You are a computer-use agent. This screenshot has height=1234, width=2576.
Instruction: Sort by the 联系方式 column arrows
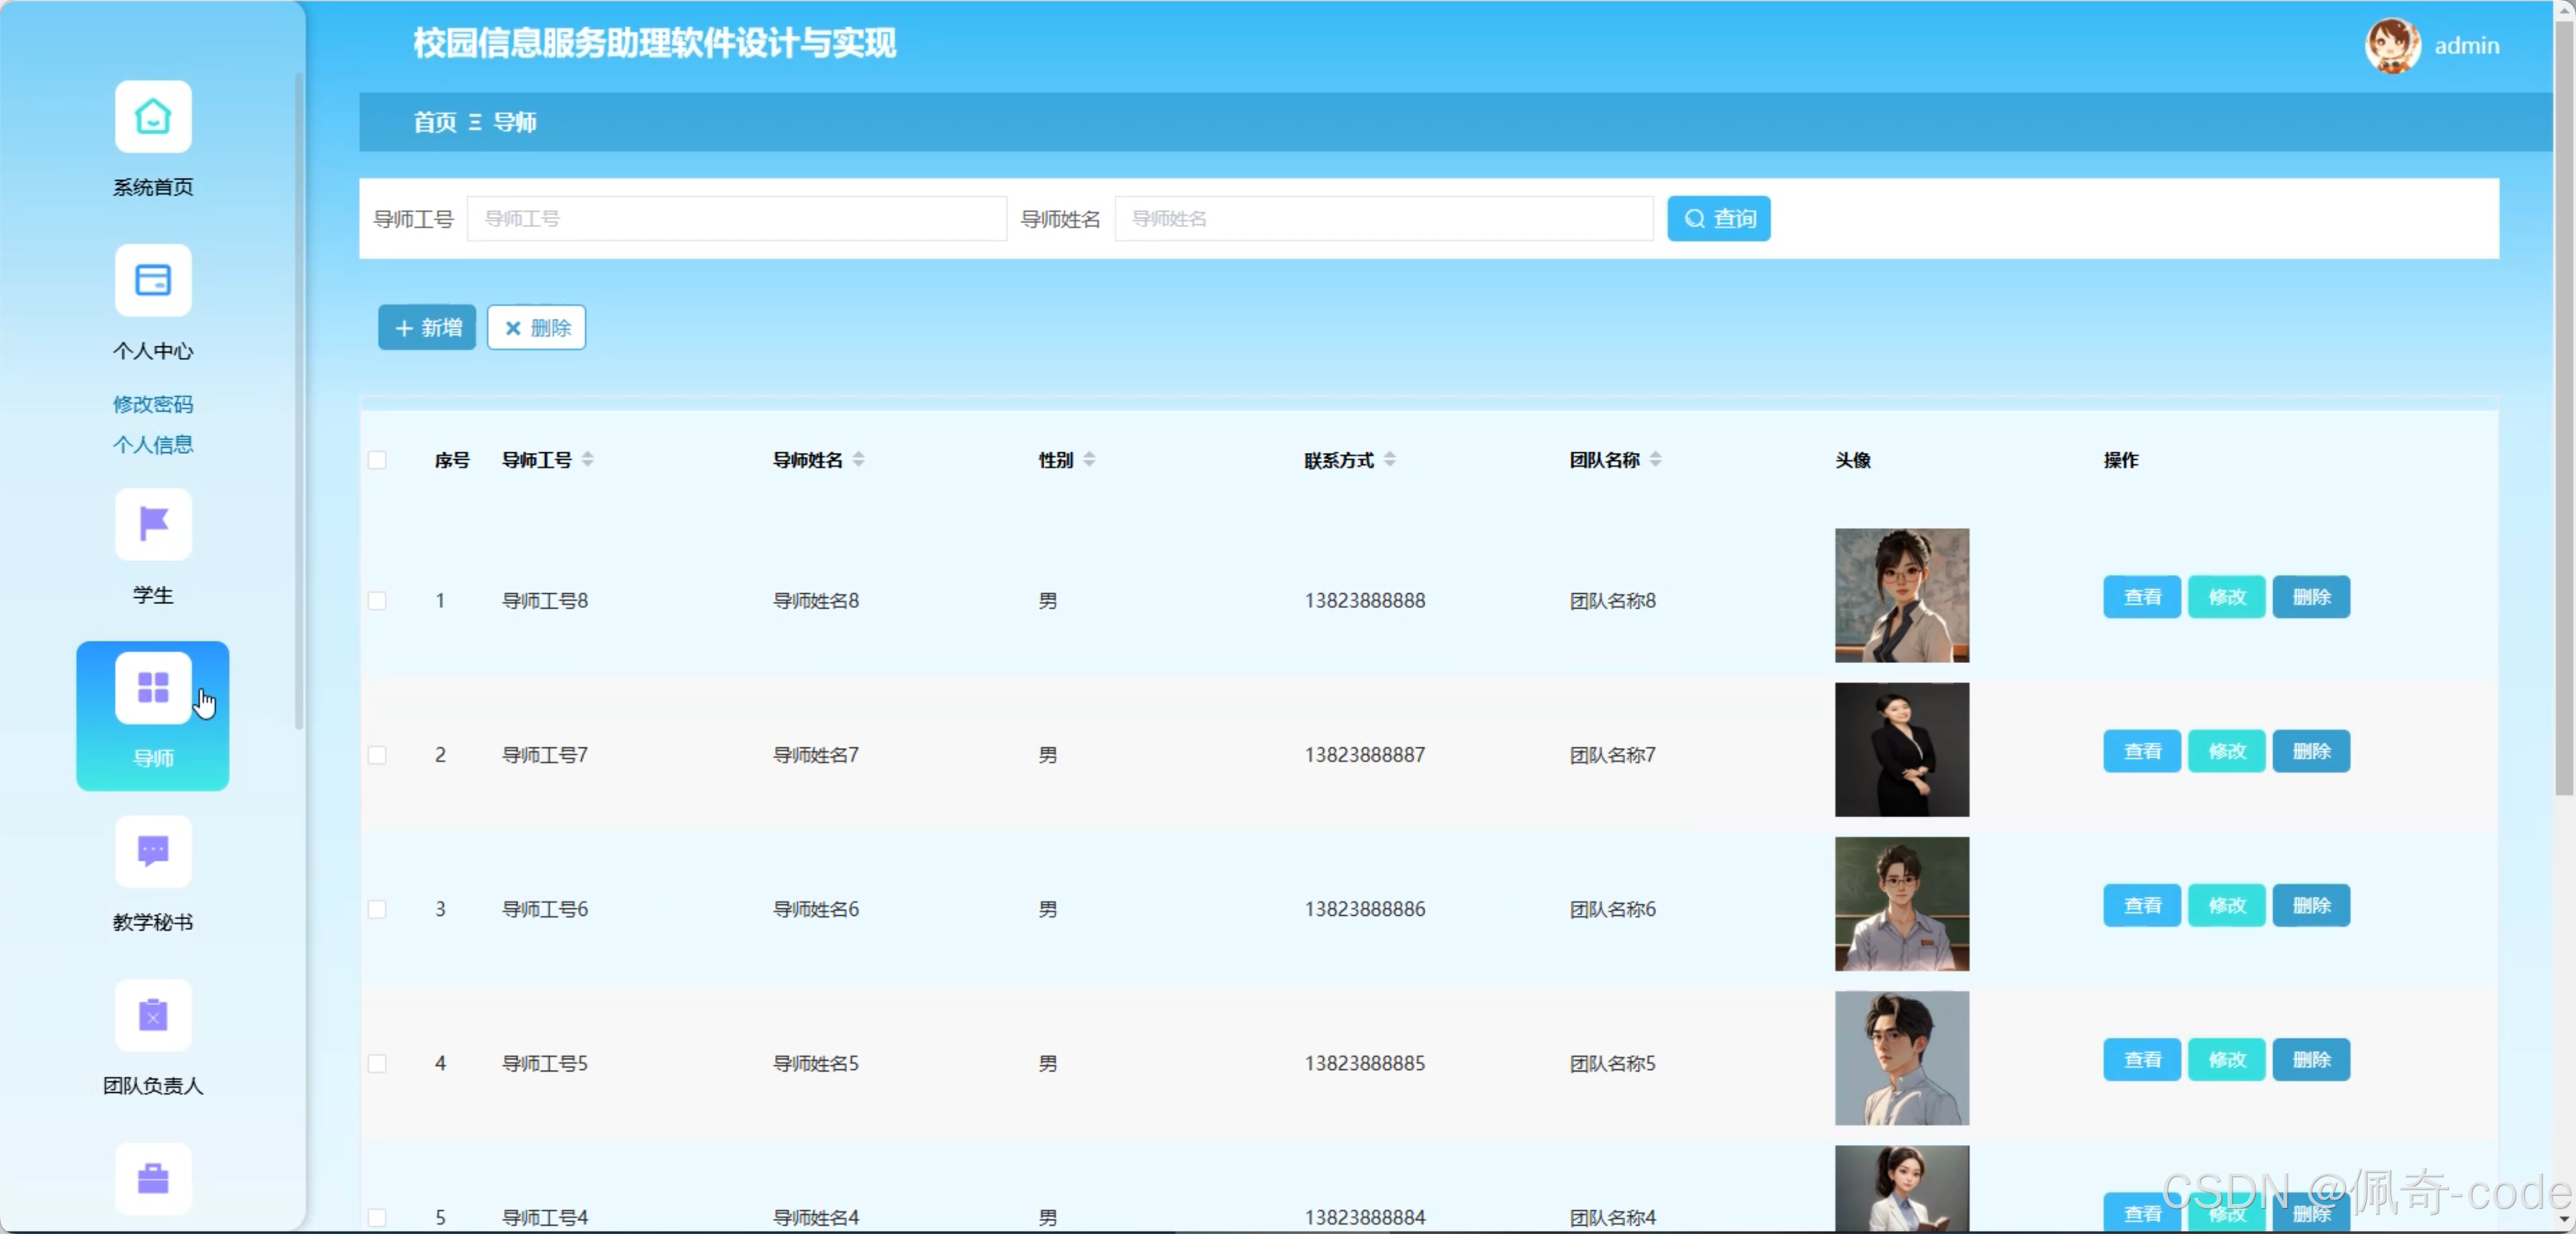(1389, 460)
